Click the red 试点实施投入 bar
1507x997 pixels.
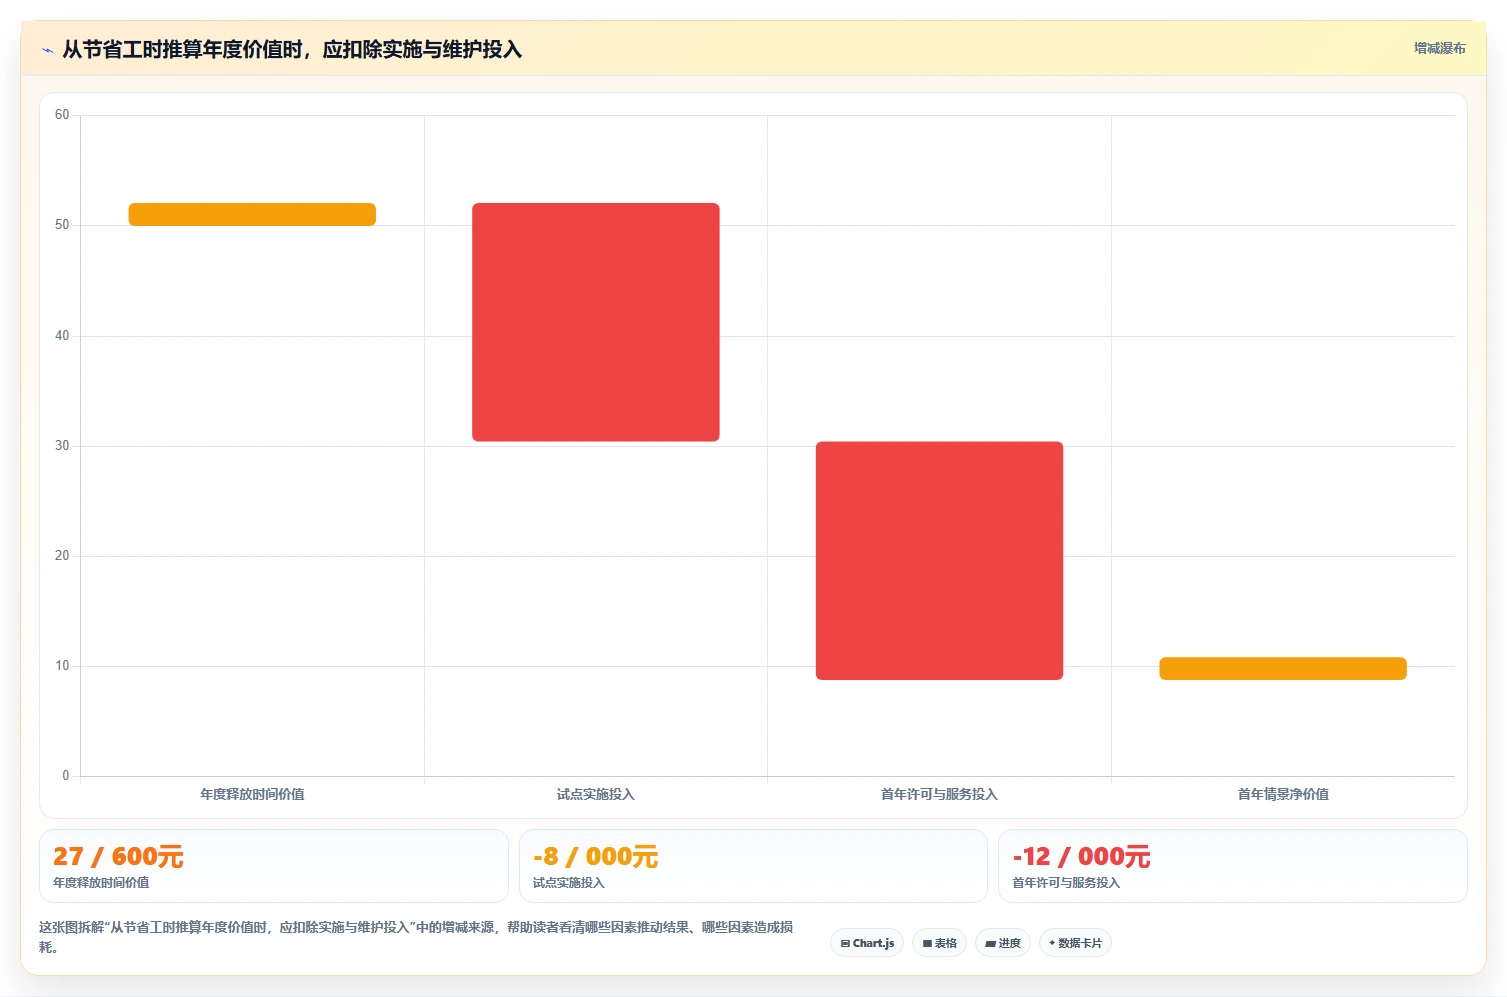coord(596,322)
